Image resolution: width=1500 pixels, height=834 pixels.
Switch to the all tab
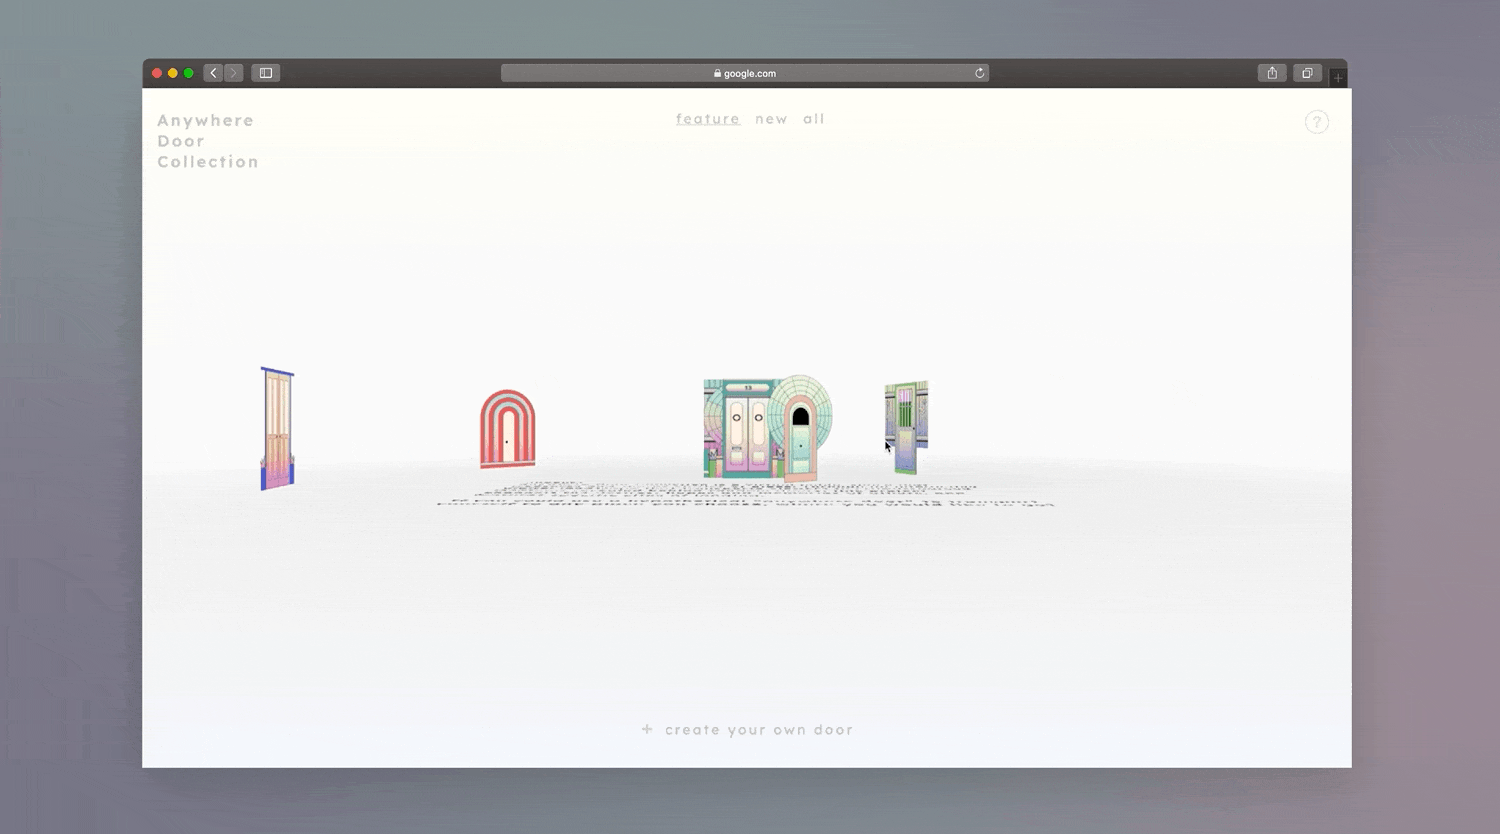coord(814,119)
